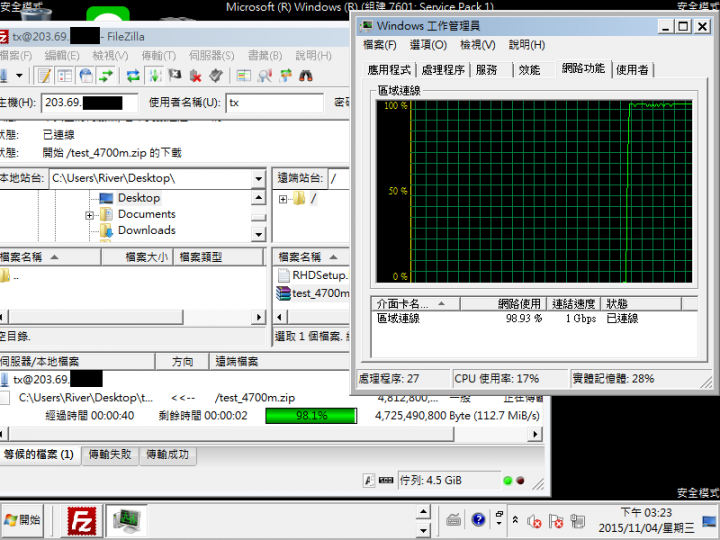Screen dimensions: 720x540
Task: Search remote files binoculars icon
Action: 306,75
